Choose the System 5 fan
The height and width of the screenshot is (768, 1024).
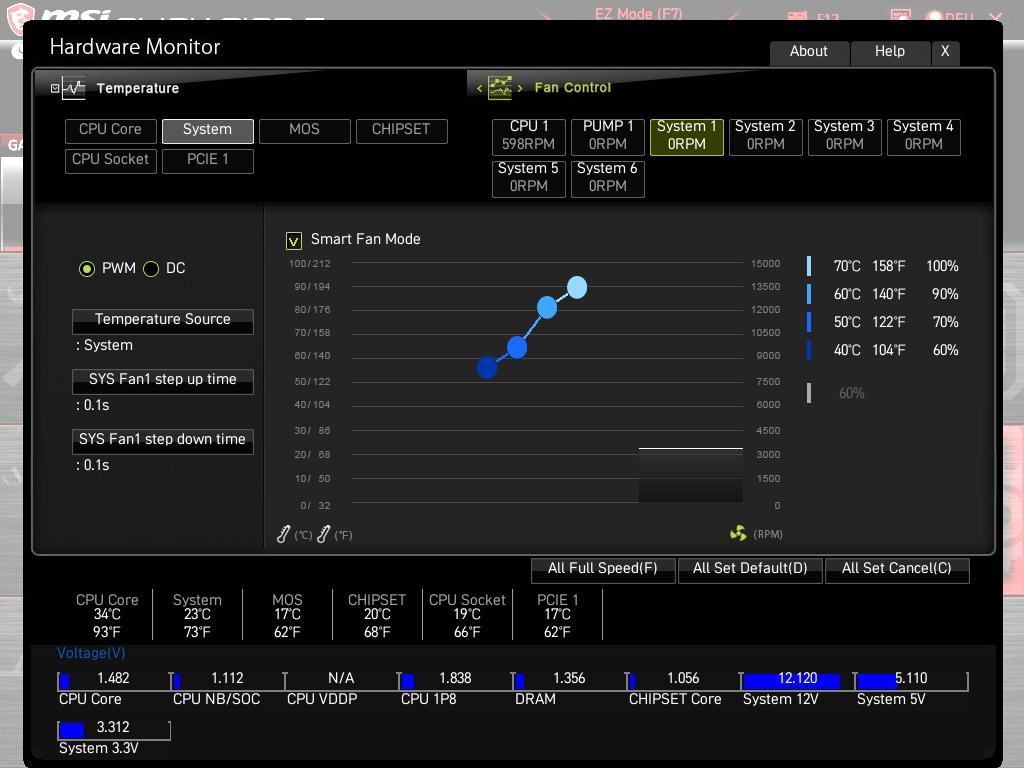[x=529, y=178]
